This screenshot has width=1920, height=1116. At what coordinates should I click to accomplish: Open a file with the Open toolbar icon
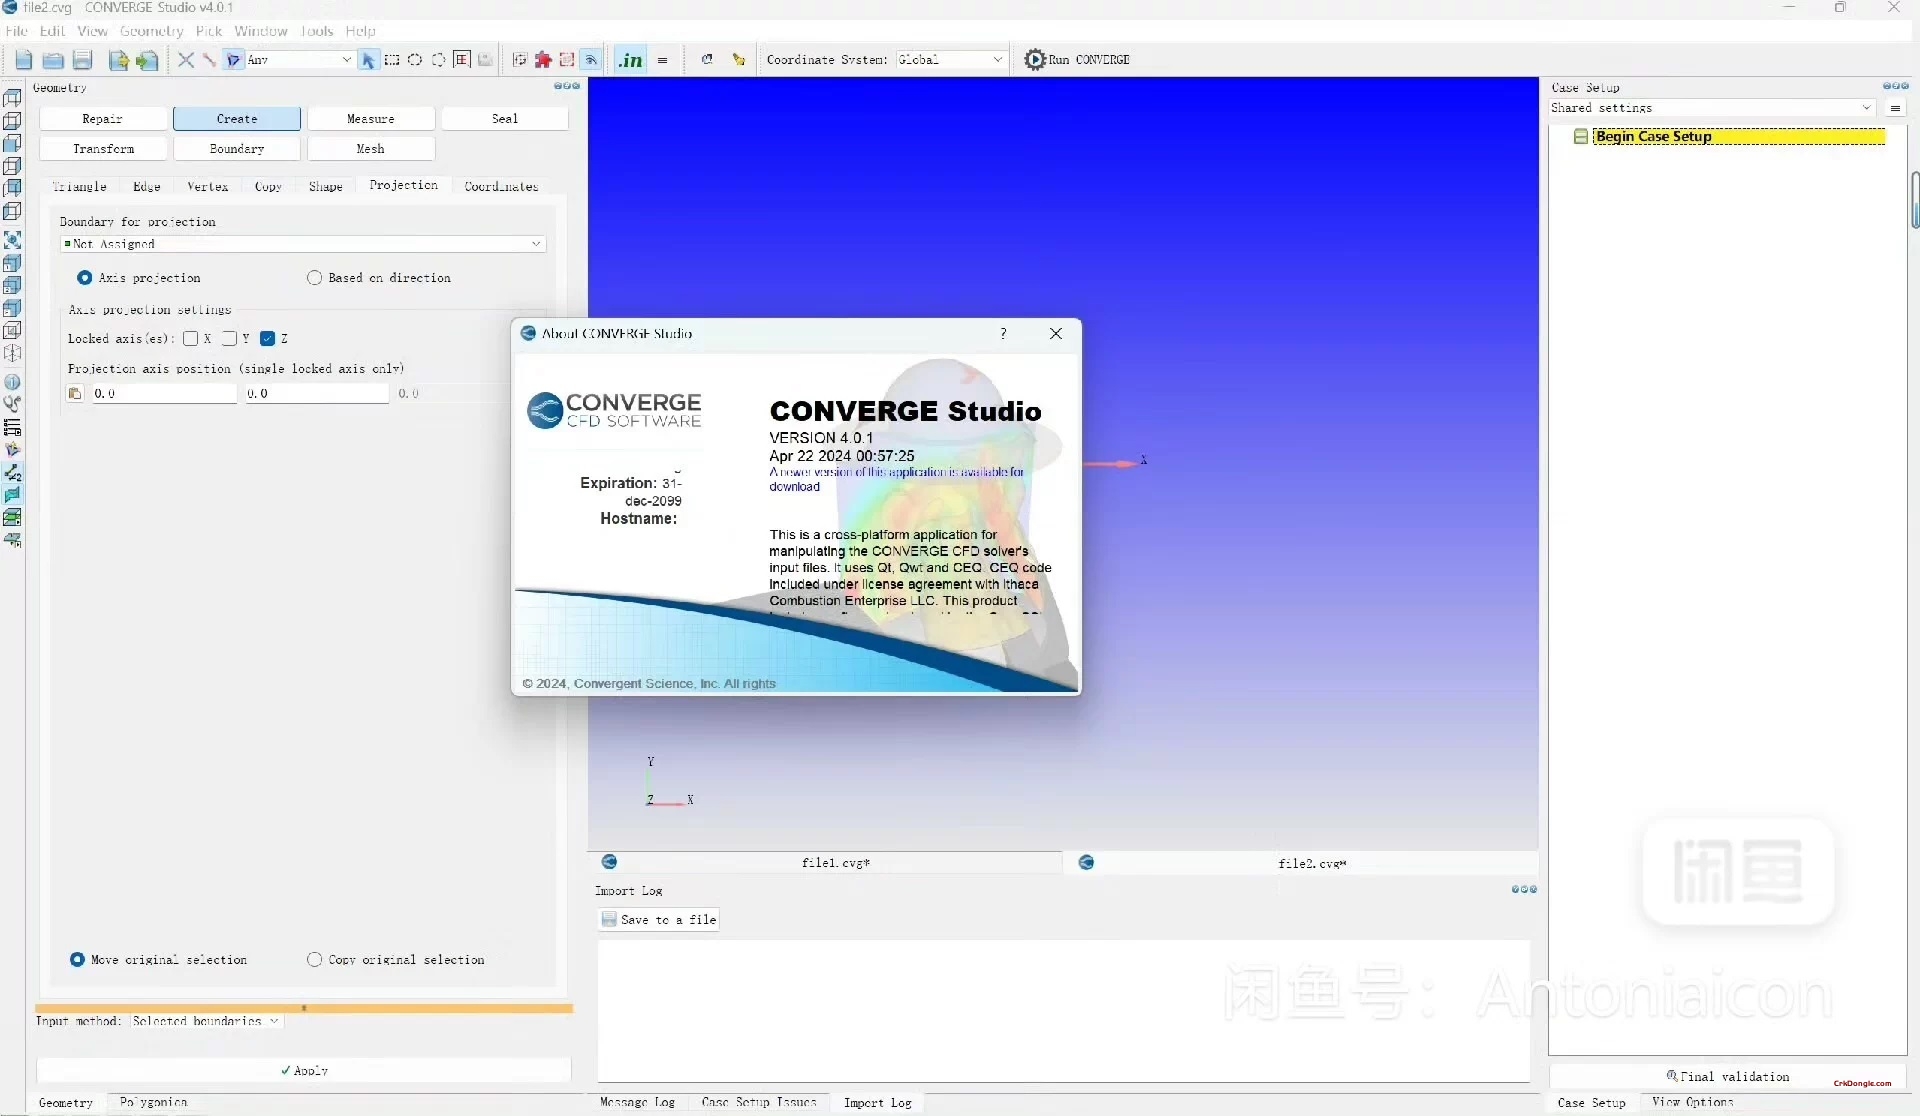[x=53, y=60]
